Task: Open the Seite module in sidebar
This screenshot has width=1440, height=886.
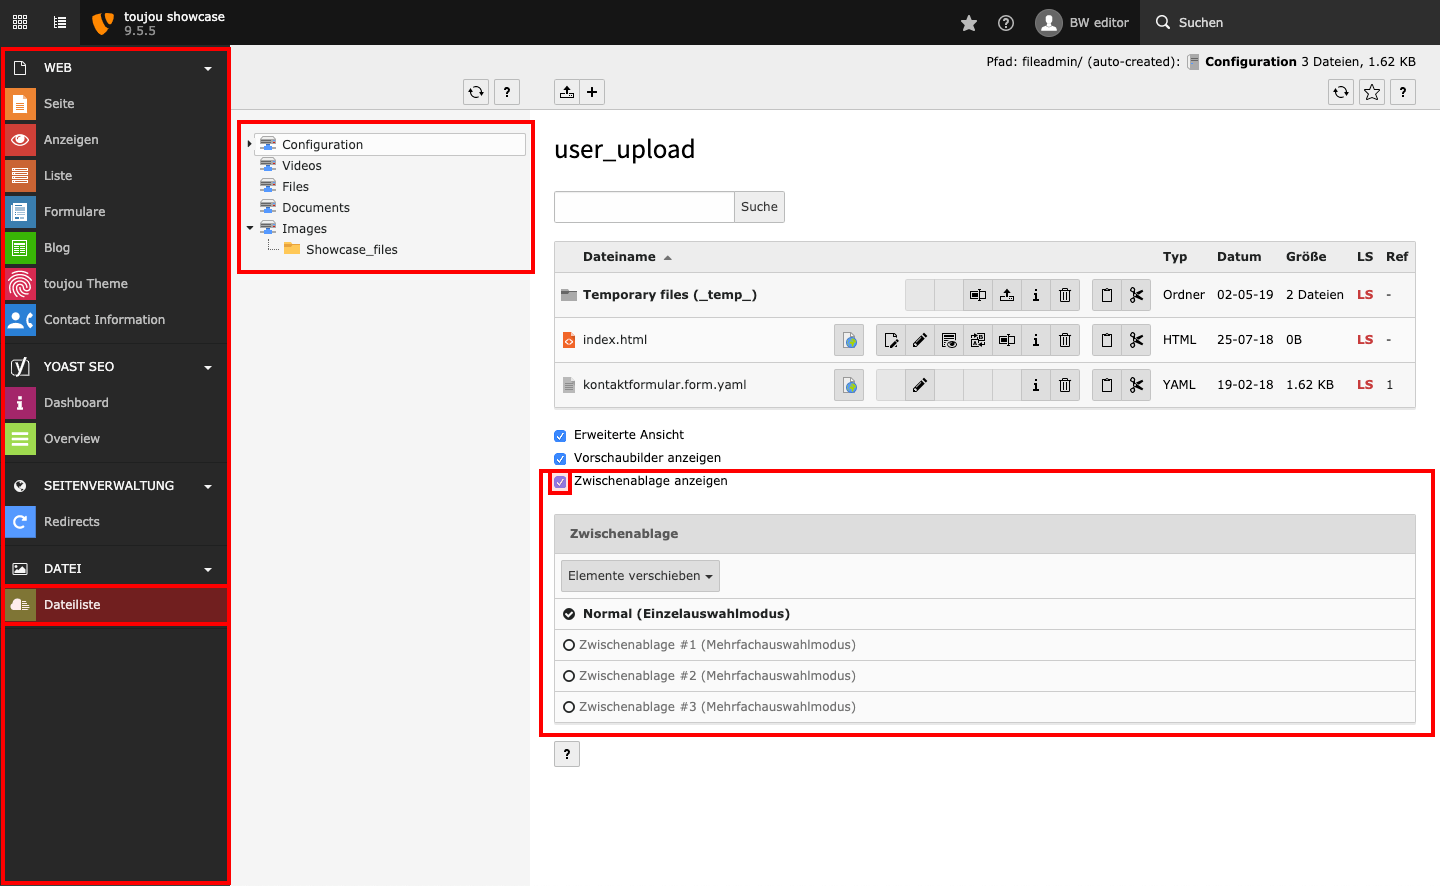Action: coord(59,104)
